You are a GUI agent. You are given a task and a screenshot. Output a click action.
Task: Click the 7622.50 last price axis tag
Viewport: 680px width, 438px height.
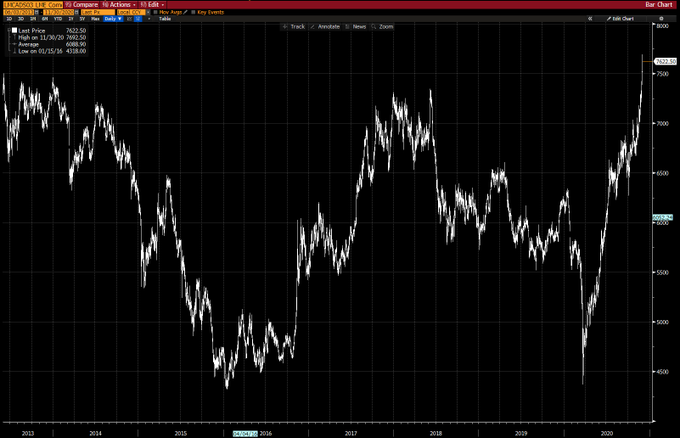click(x=665, y=62)
